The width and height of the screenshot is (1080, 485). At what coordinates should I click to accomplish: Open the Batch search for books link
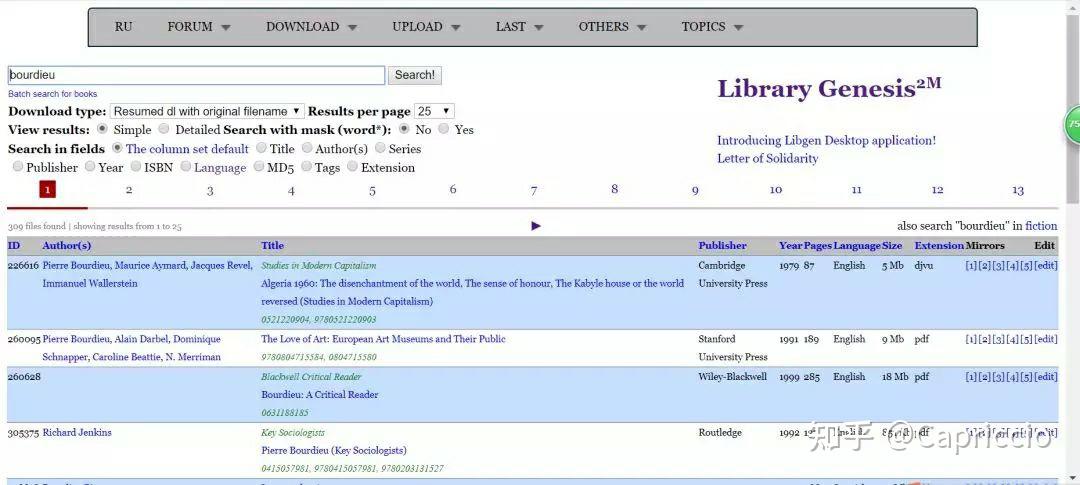click(x=52, y=94)
